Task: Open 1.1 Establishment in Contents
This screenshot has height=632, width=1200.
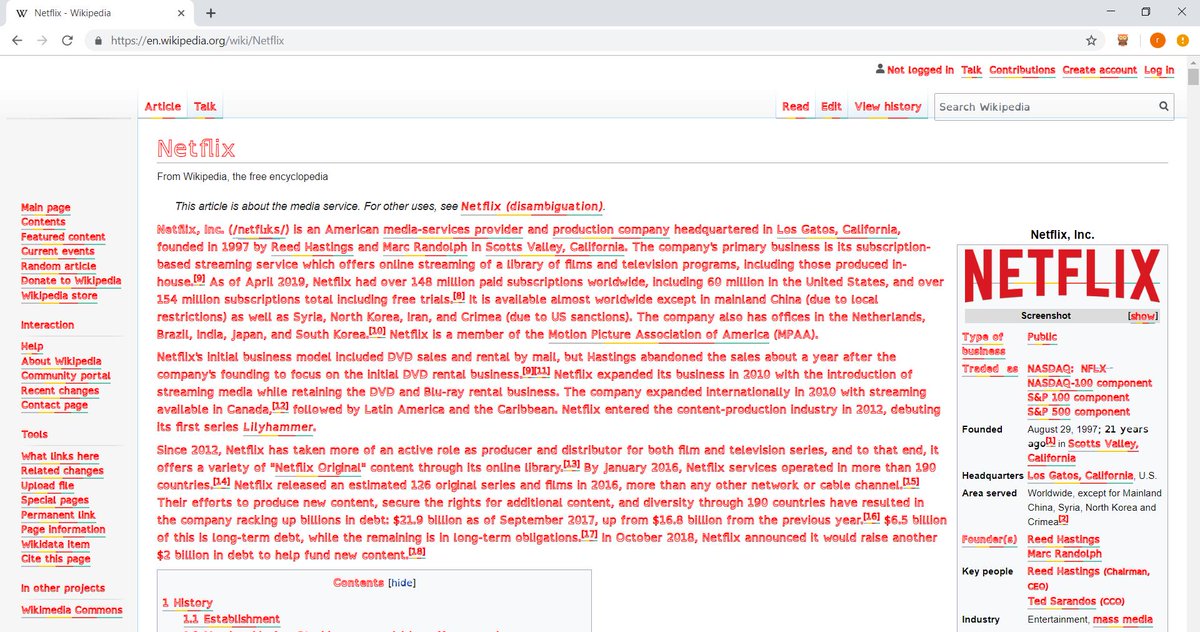Action: [x=231, y=620]
